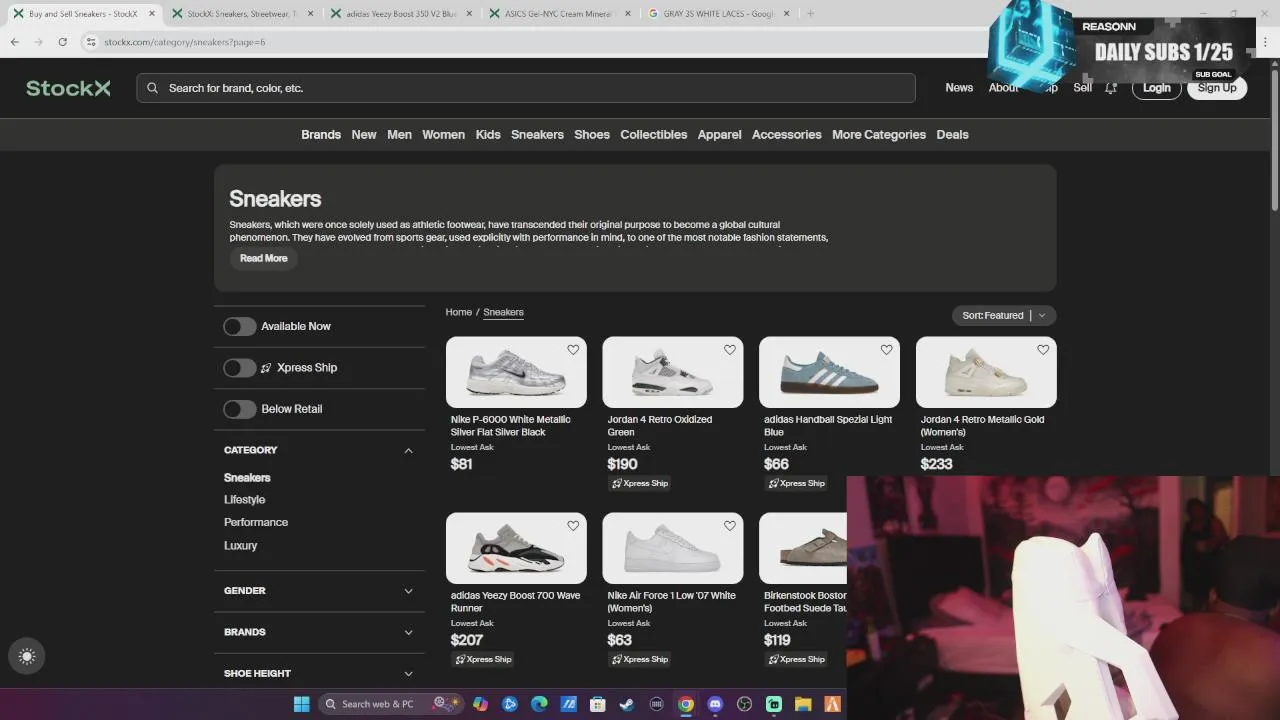The width and height of the screenshot is (1280, 720).
Task: Open a new browser tab
Action: pos(810,14)
